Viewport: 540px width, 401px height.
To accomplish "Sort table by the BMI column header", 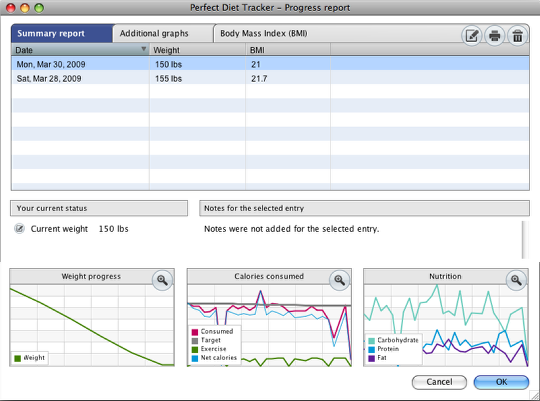I will [x=288, y=50].
